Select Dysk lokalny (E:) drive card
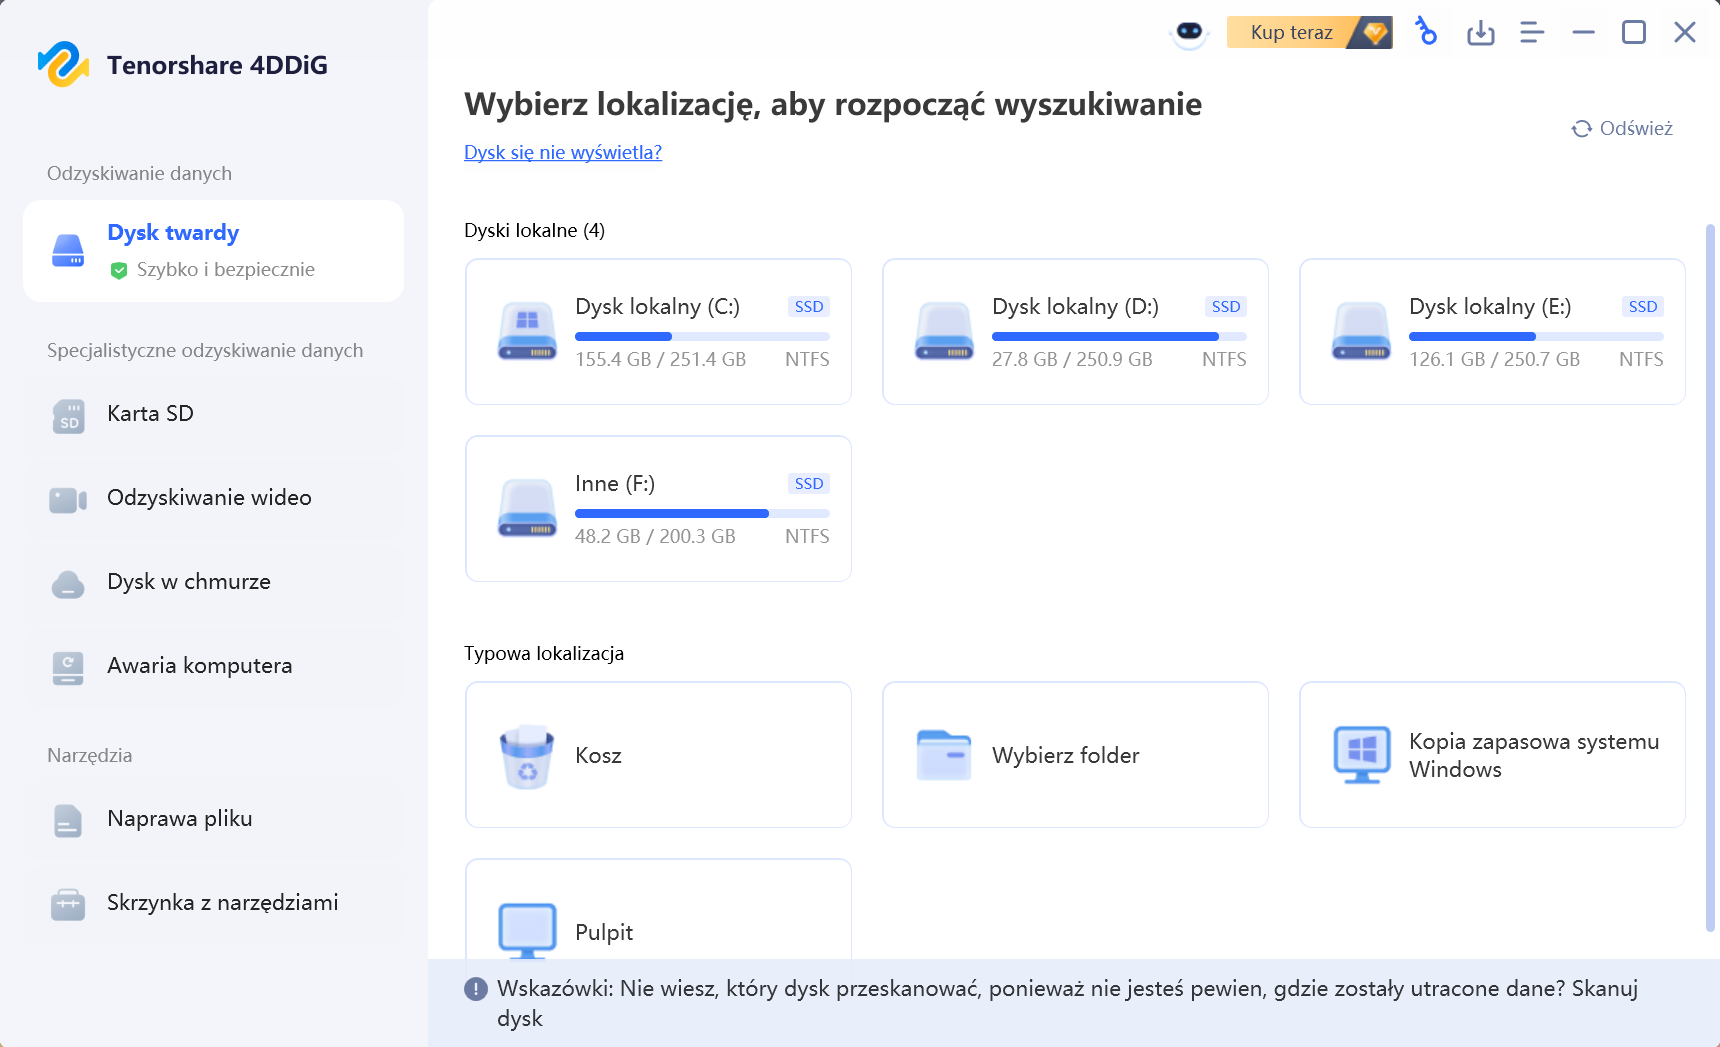The image size is (1720, 1047). click(1492, 331)
